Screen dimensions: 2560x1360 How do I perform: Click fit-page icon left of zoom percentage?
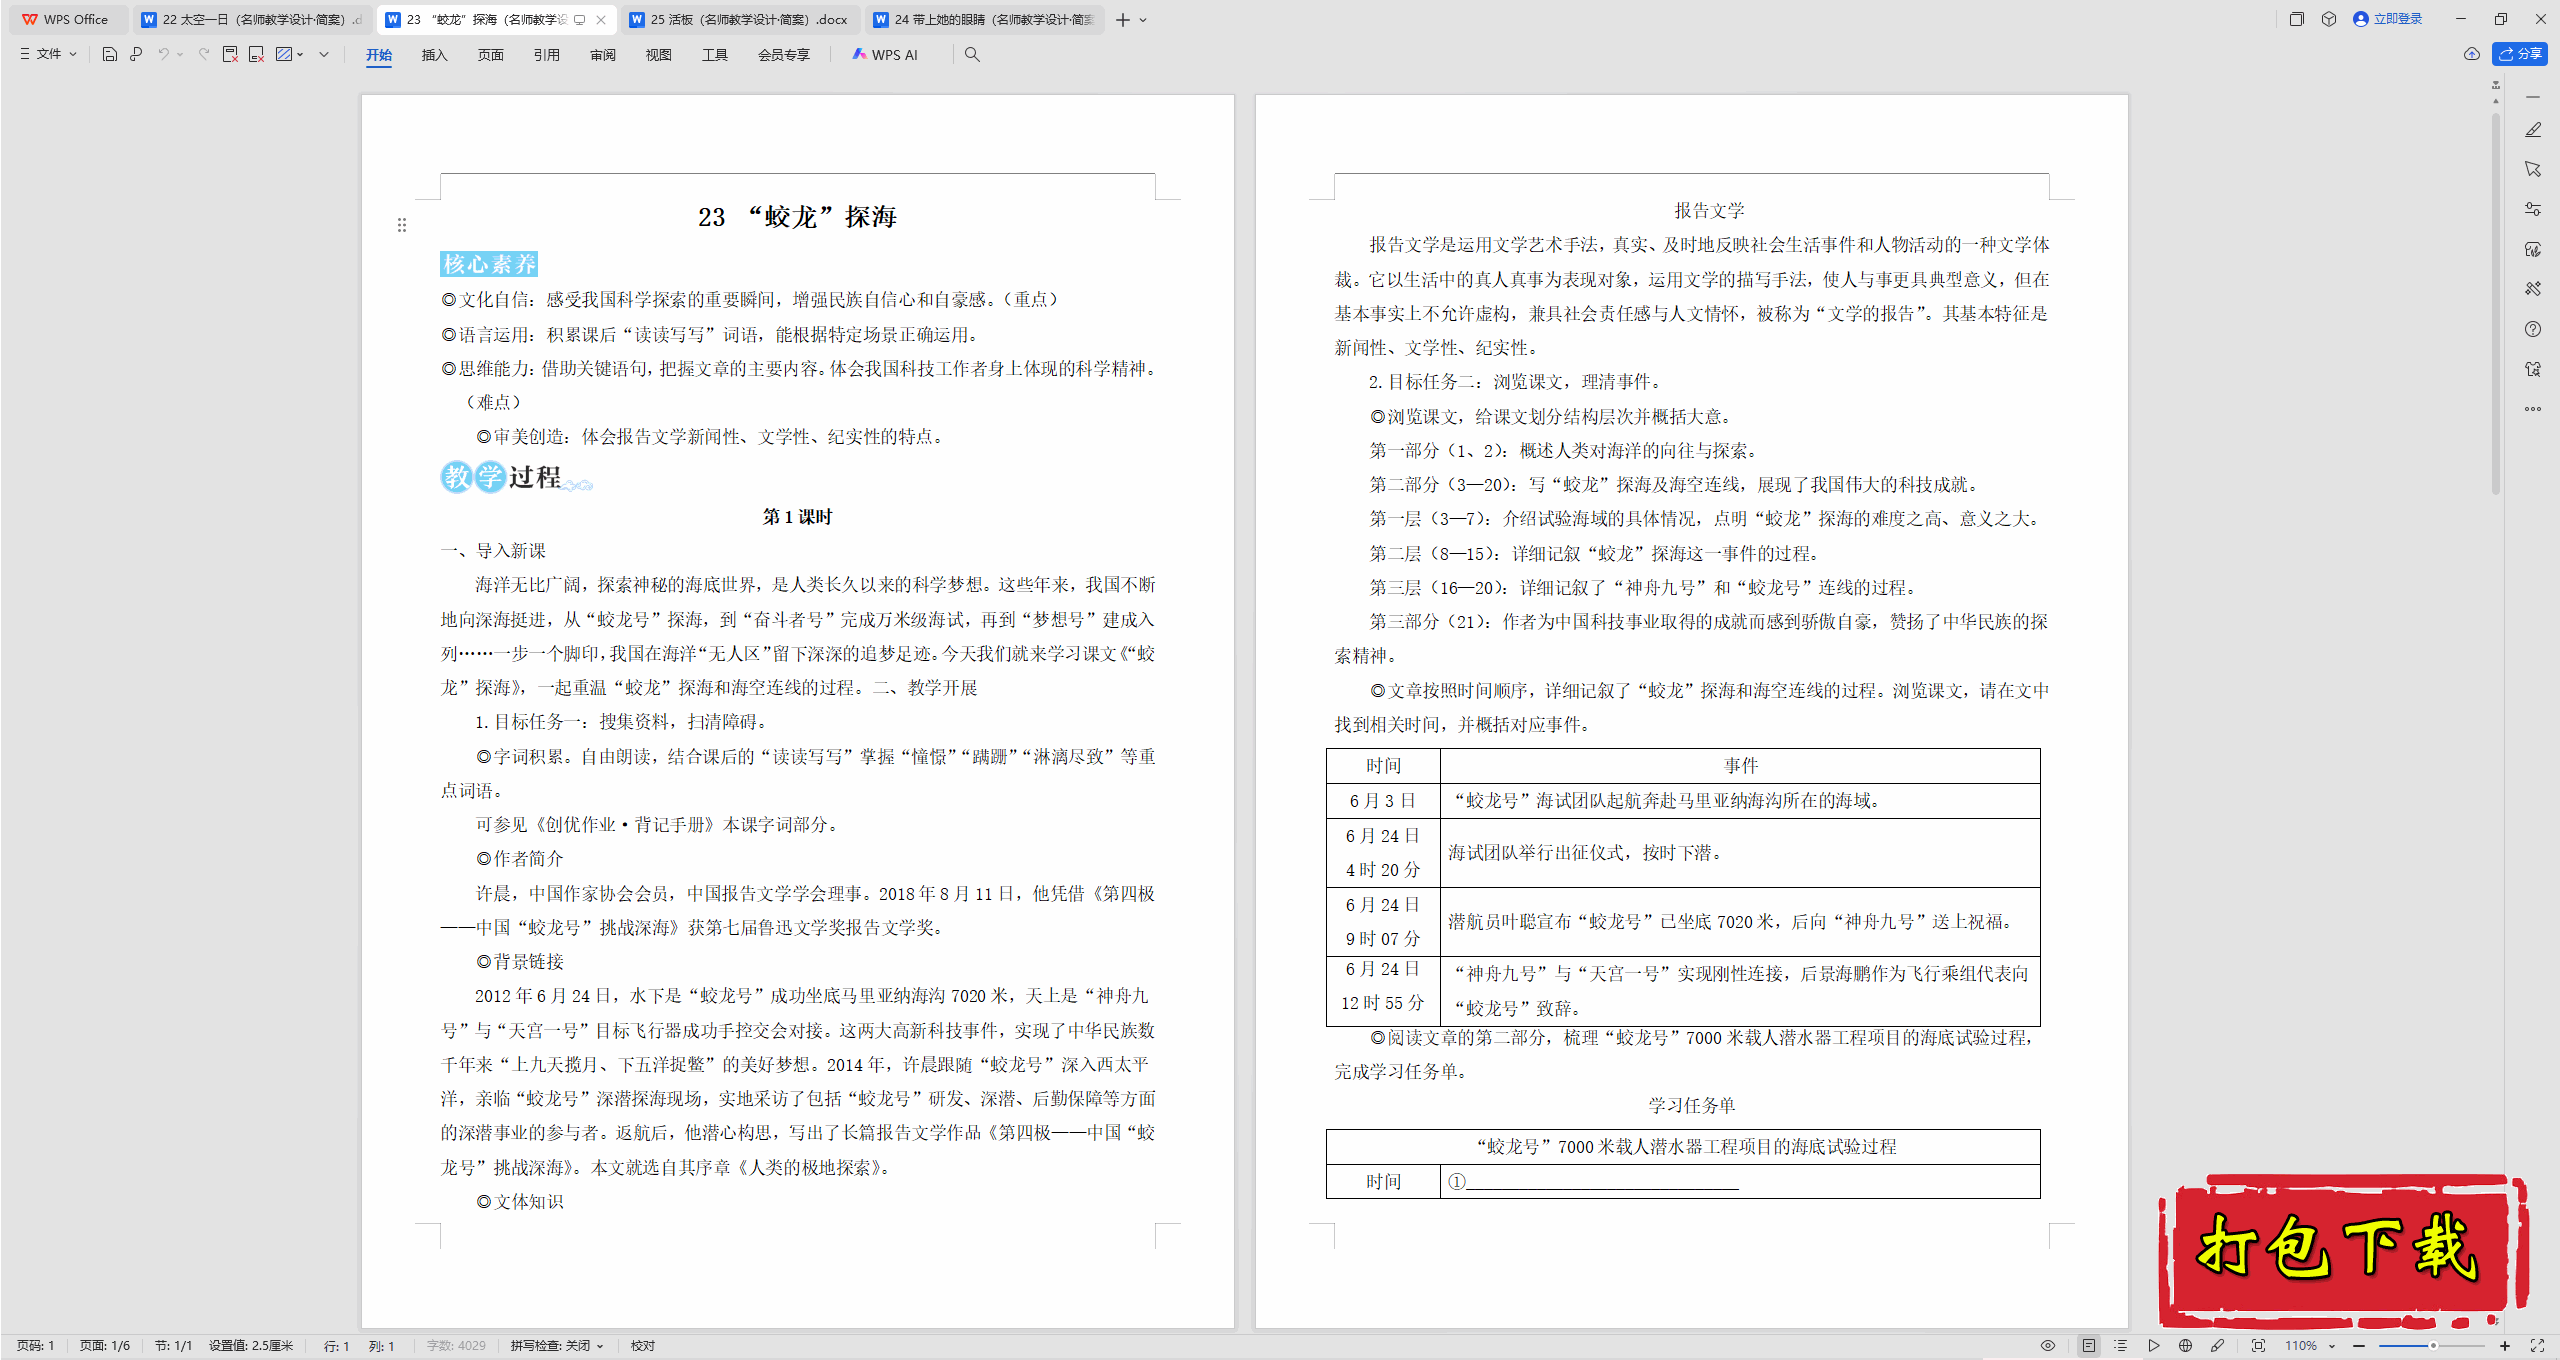[x=2258, y=1346]
